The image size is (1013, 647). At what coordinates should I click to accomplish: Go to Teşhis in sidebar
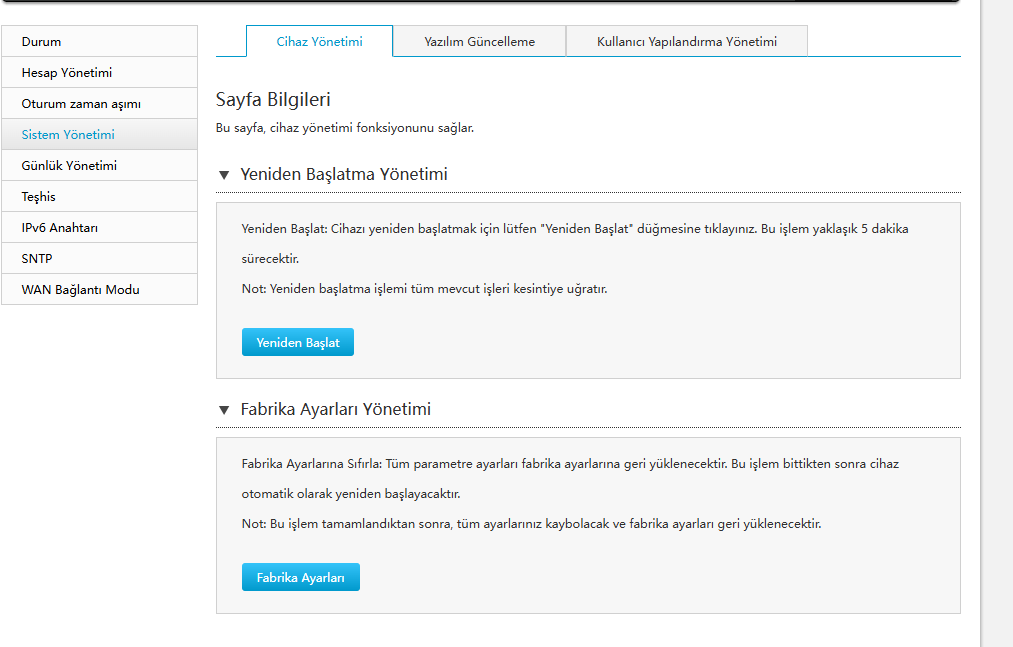(x=99, y=196)
